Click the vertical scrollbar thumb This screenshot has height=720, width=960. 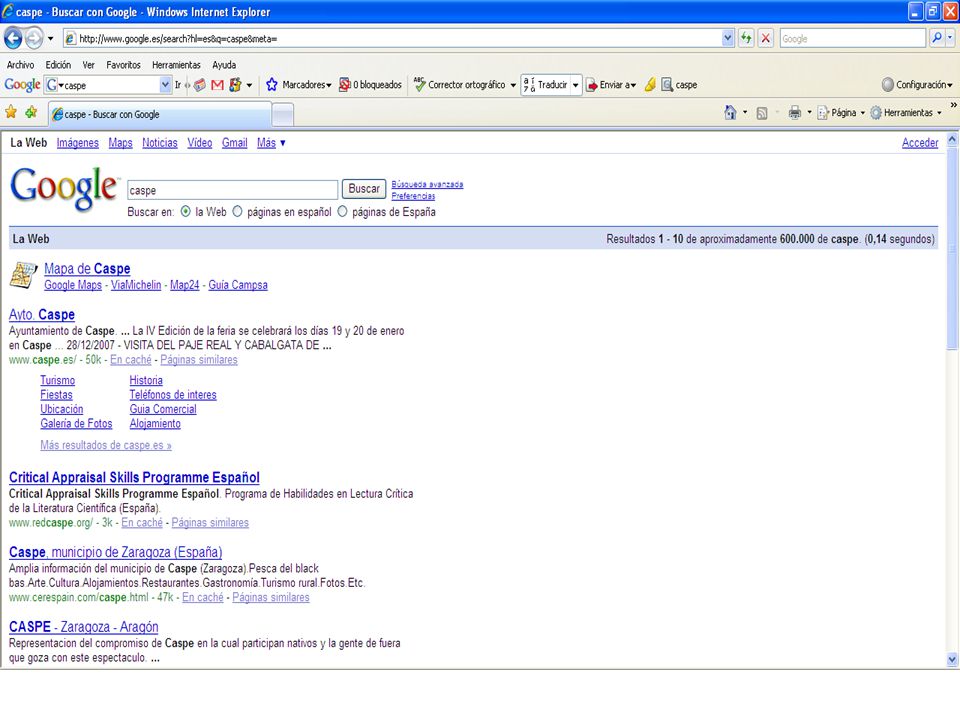click(x=951, y=248)
